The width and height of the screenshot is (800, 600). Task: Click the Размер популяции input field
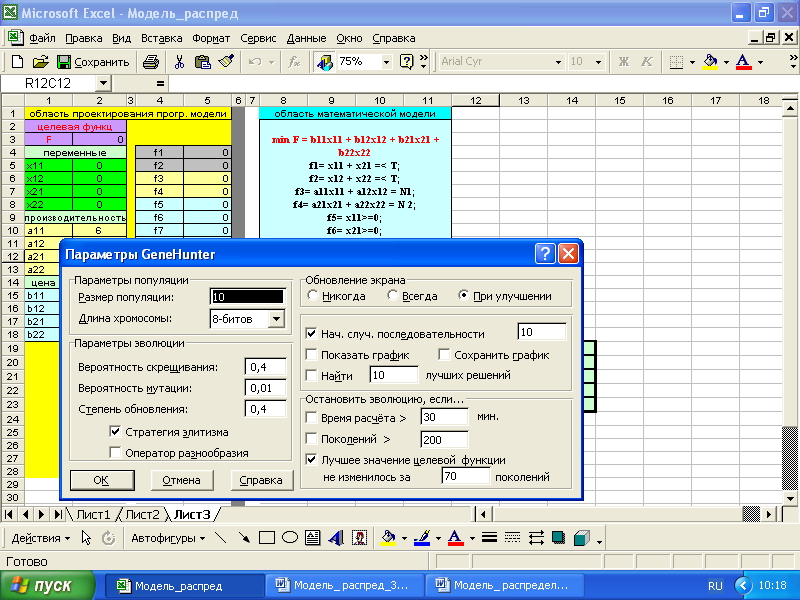click(247, 297)
